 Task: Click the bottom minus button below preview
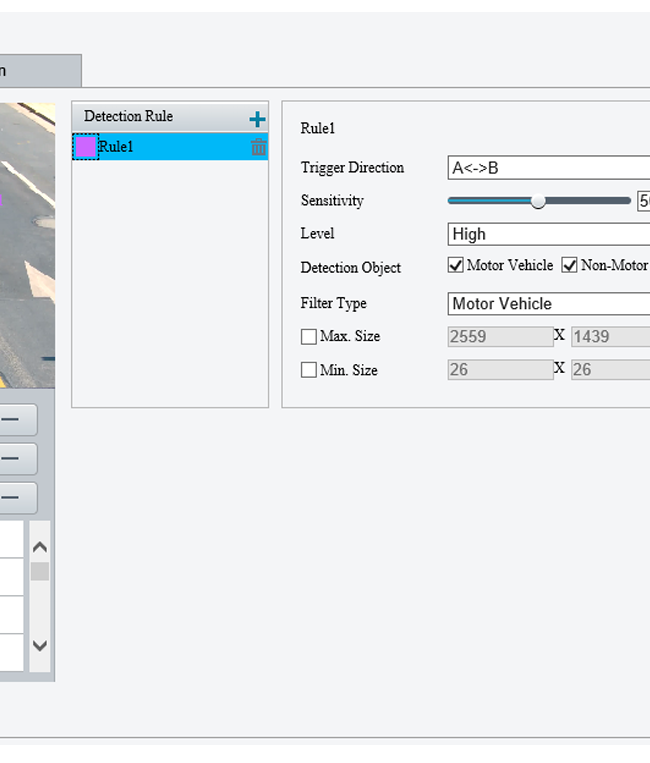pyautogui.click(x=18, y=498)
